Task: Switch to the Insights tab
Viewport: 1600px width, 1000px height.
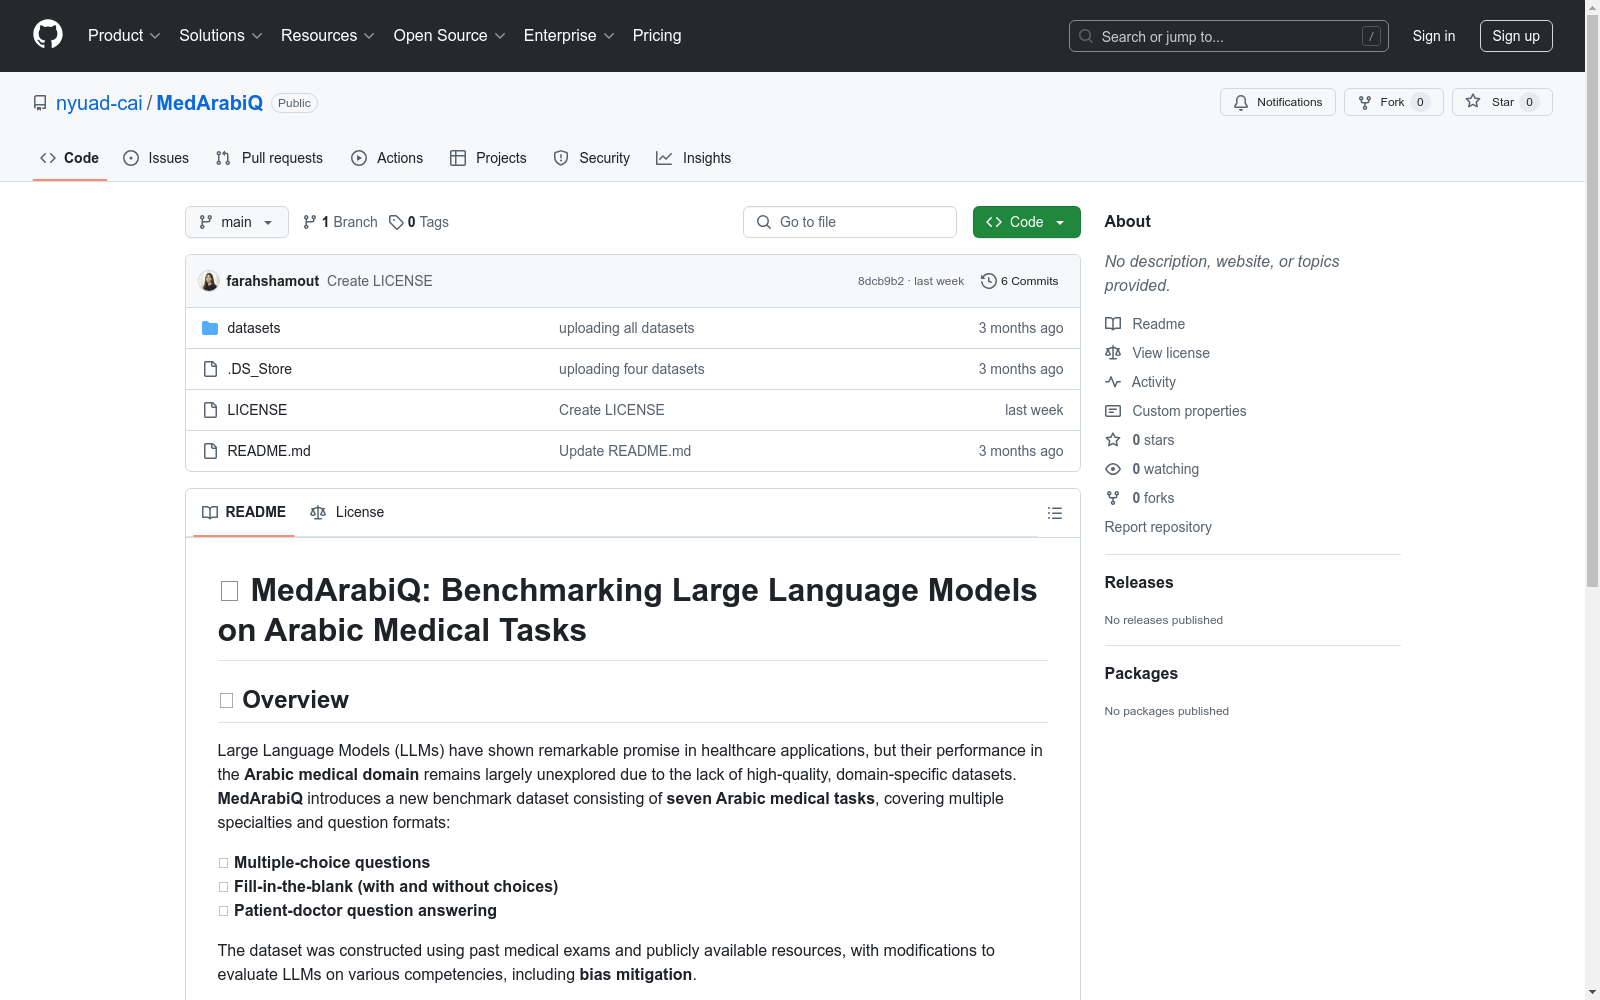Action: point(694,158)
